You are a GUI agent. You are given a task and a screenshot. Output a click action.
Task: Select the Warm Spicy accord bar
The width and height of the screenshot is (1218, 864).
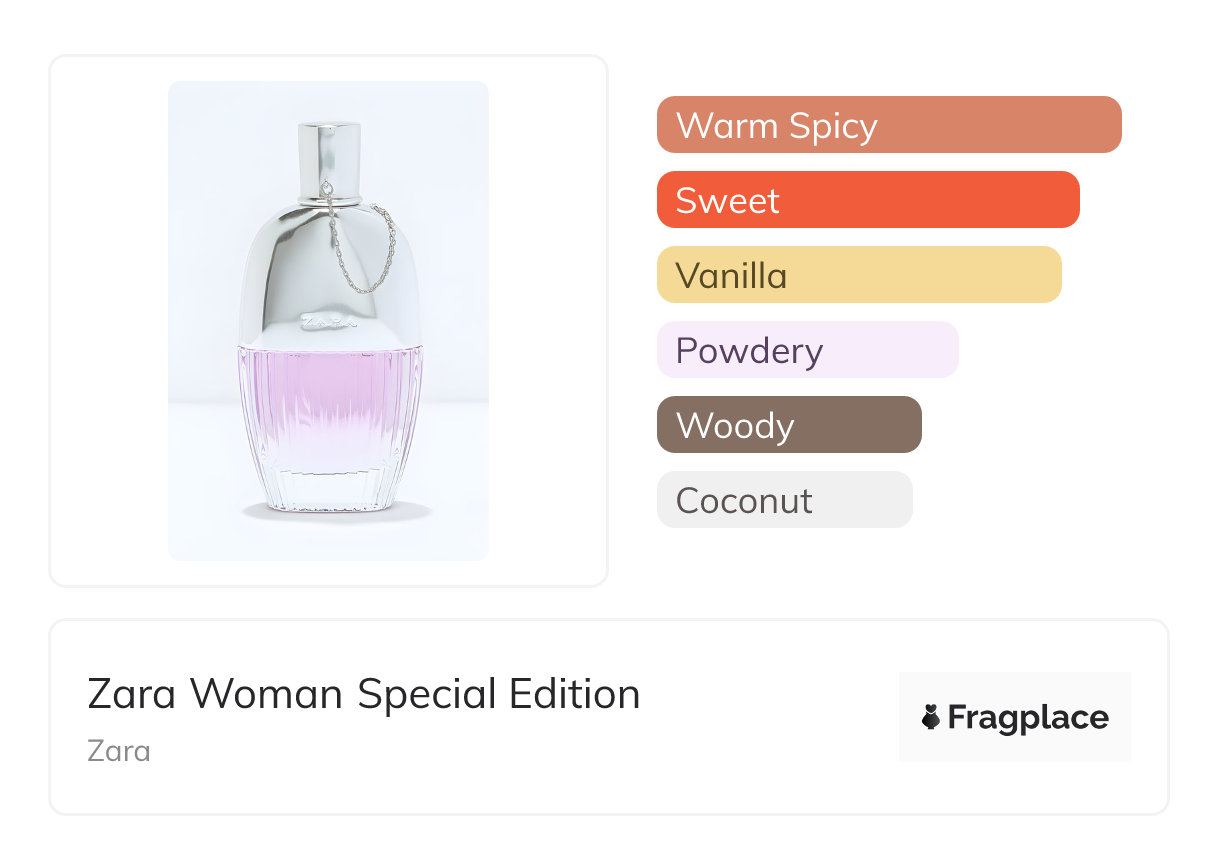pos(888,125)
